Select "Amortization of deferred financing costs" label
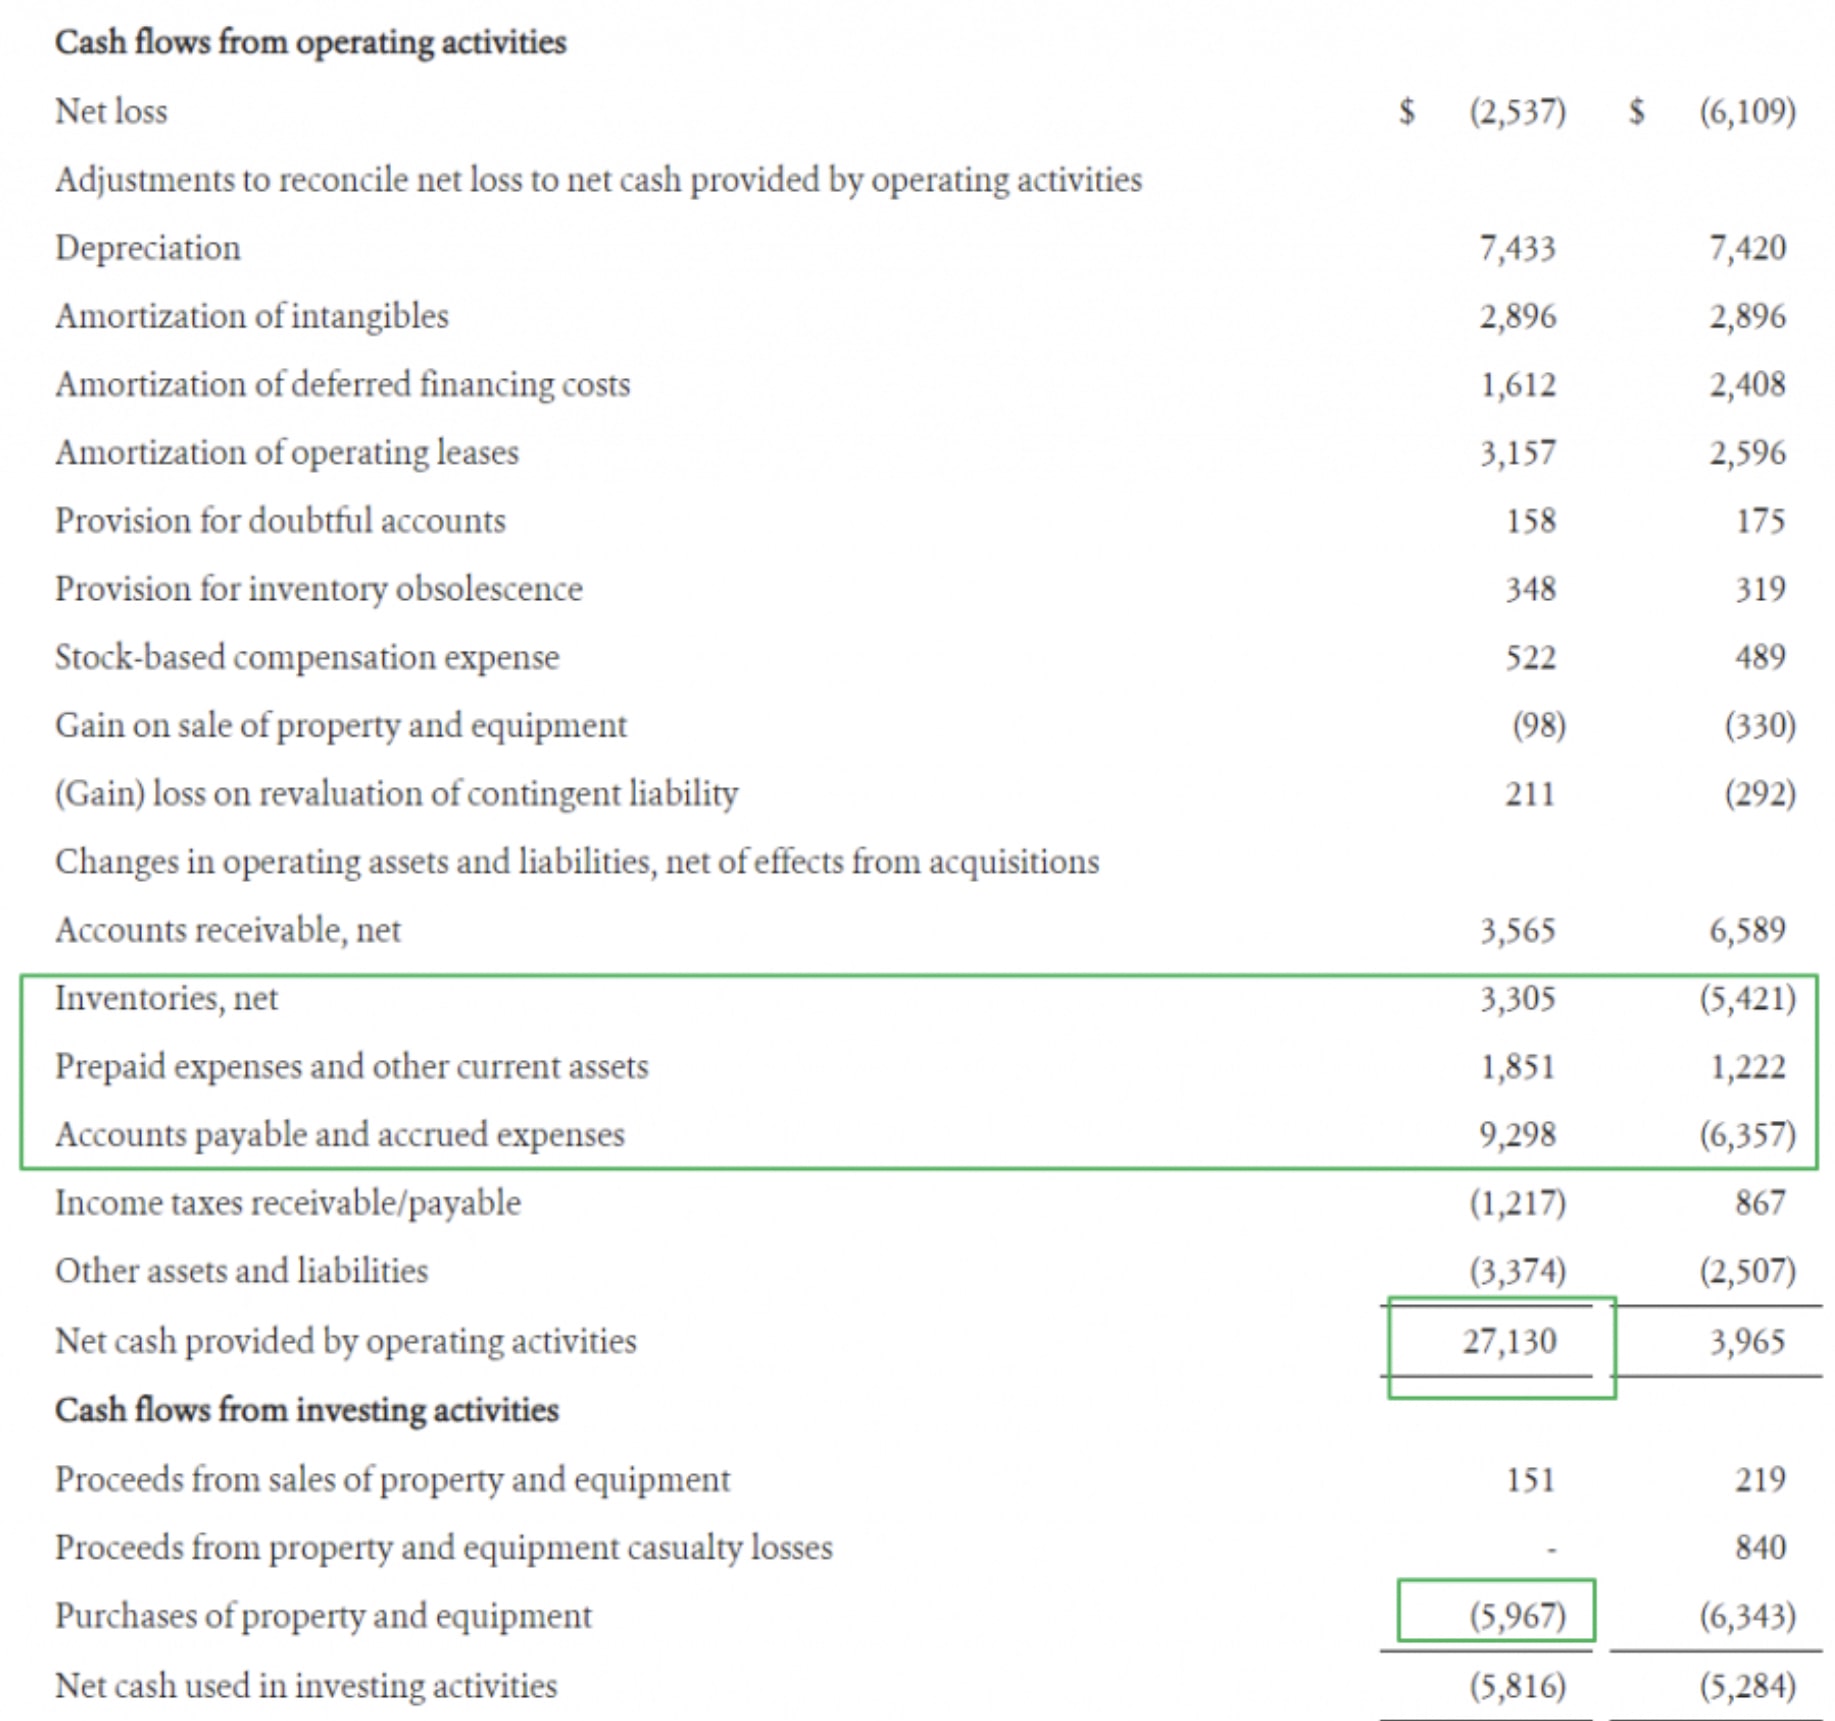 (342, 385)
